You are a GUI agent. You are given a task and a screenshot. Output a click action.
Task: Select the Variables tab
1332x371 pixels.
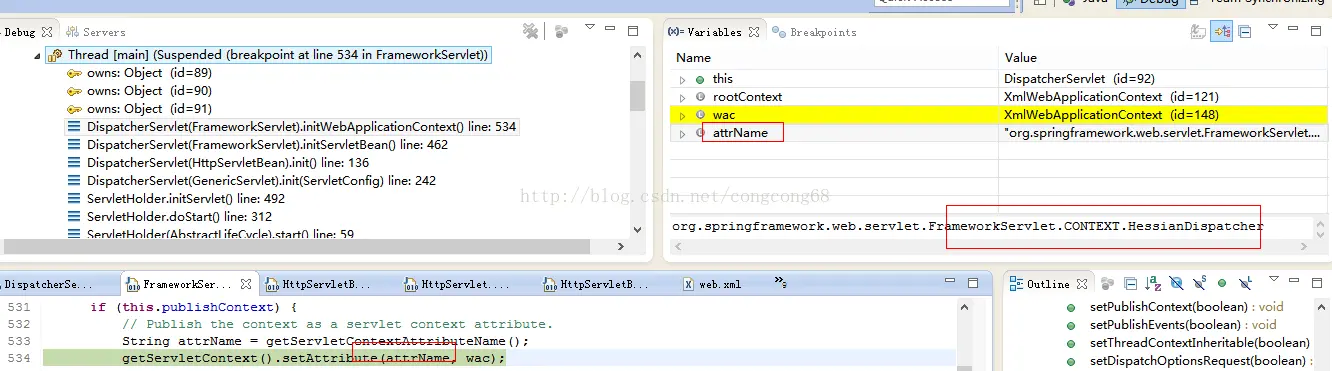713,32
